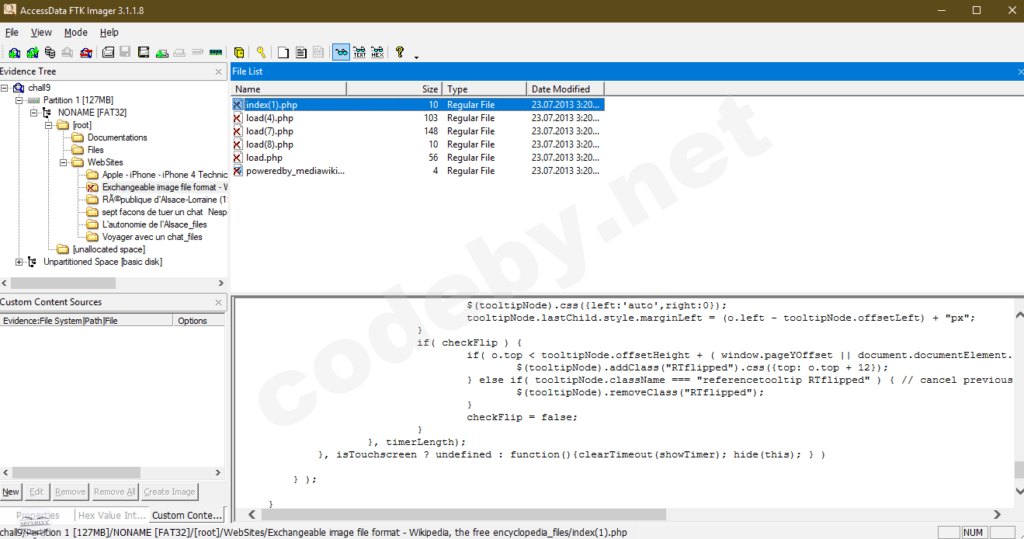
Task: Click the Obtain Protected Files safe icon
Action: [239, 52]
